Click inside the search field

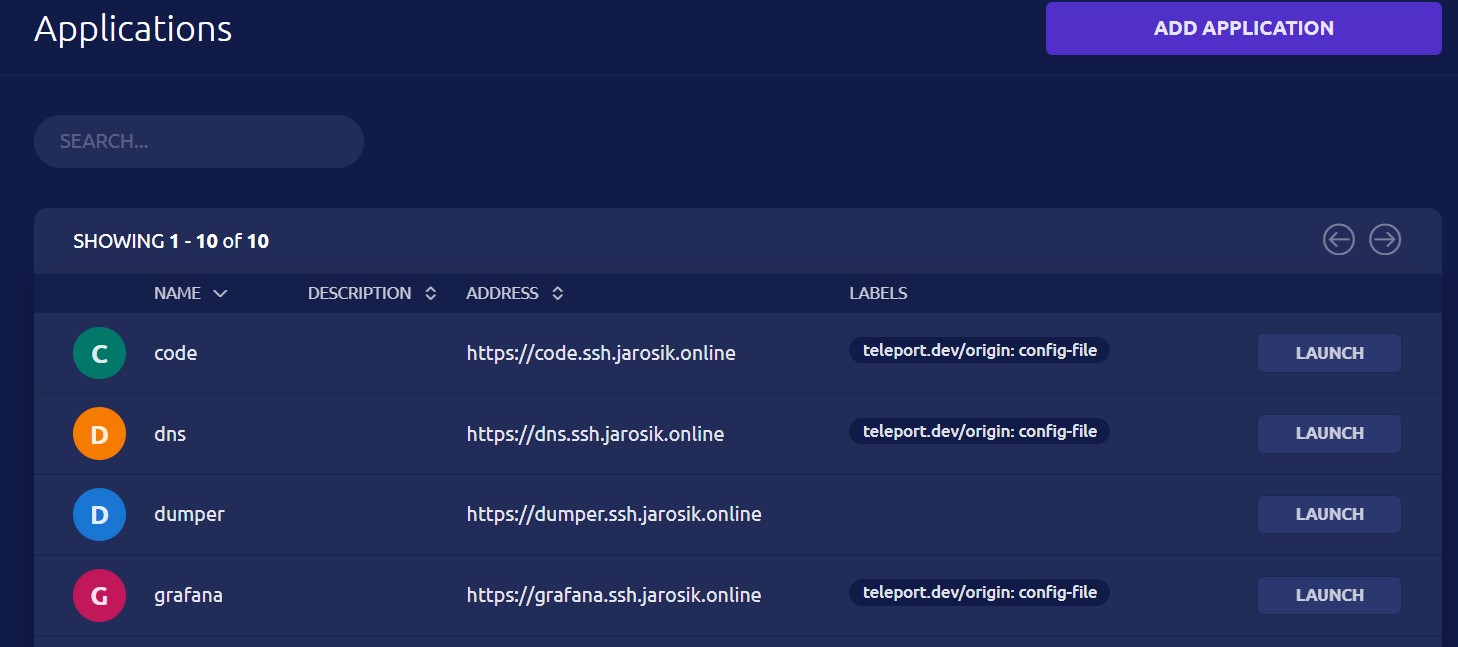[x=198, y=141]
